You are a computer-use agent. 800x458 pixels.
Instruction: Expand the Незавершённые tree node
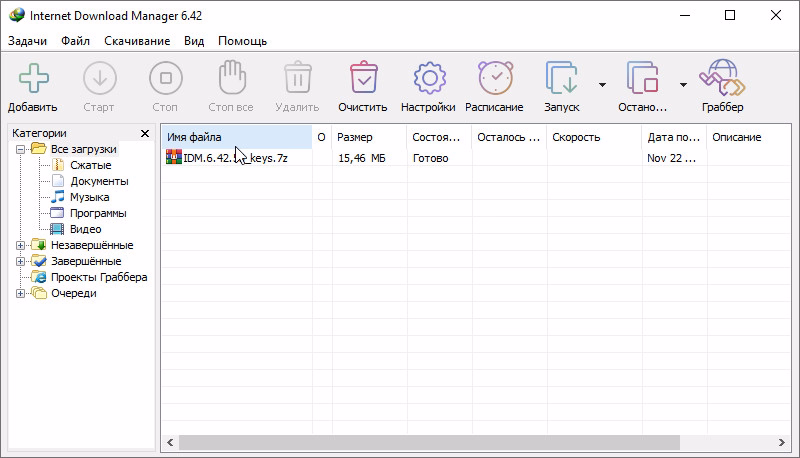tap(20, 245)
